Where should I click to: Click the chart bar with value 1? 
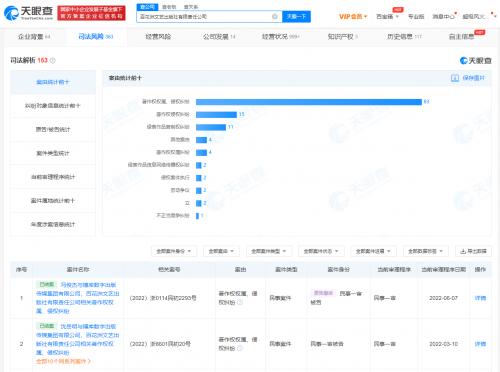tap(197, 216)
